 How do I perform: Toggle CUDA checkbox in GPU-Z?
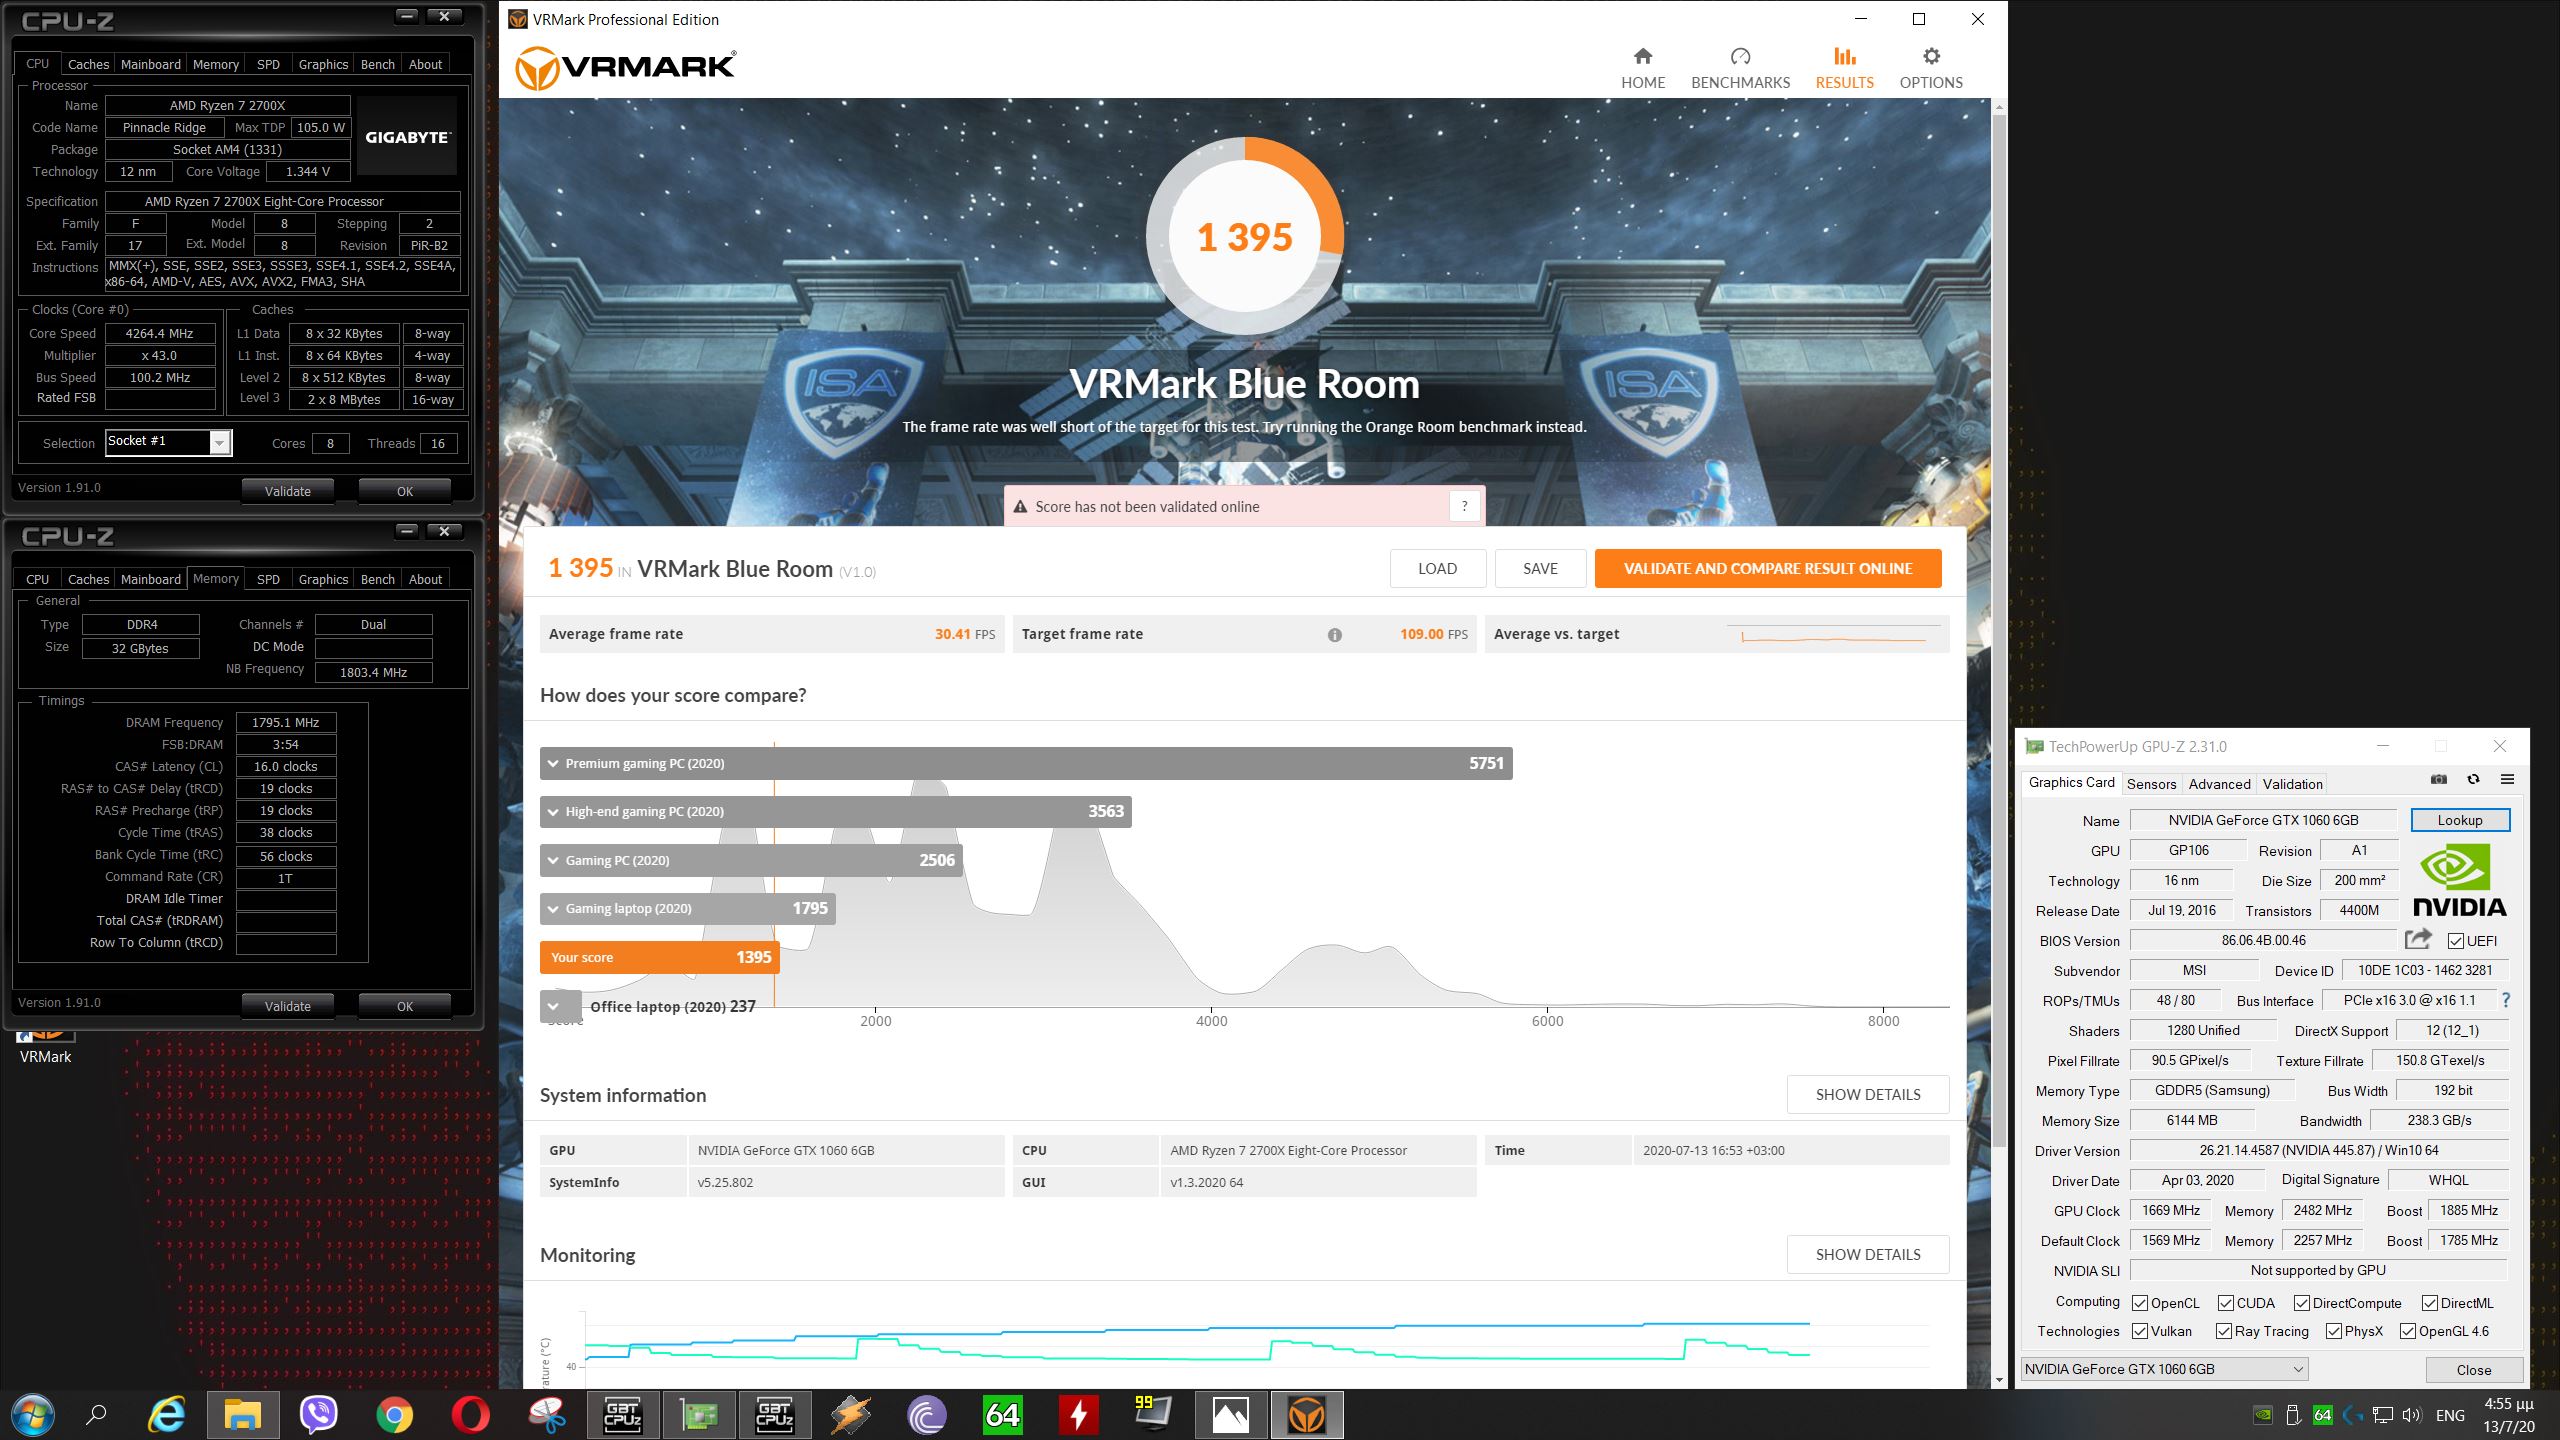[2226, 1303]
